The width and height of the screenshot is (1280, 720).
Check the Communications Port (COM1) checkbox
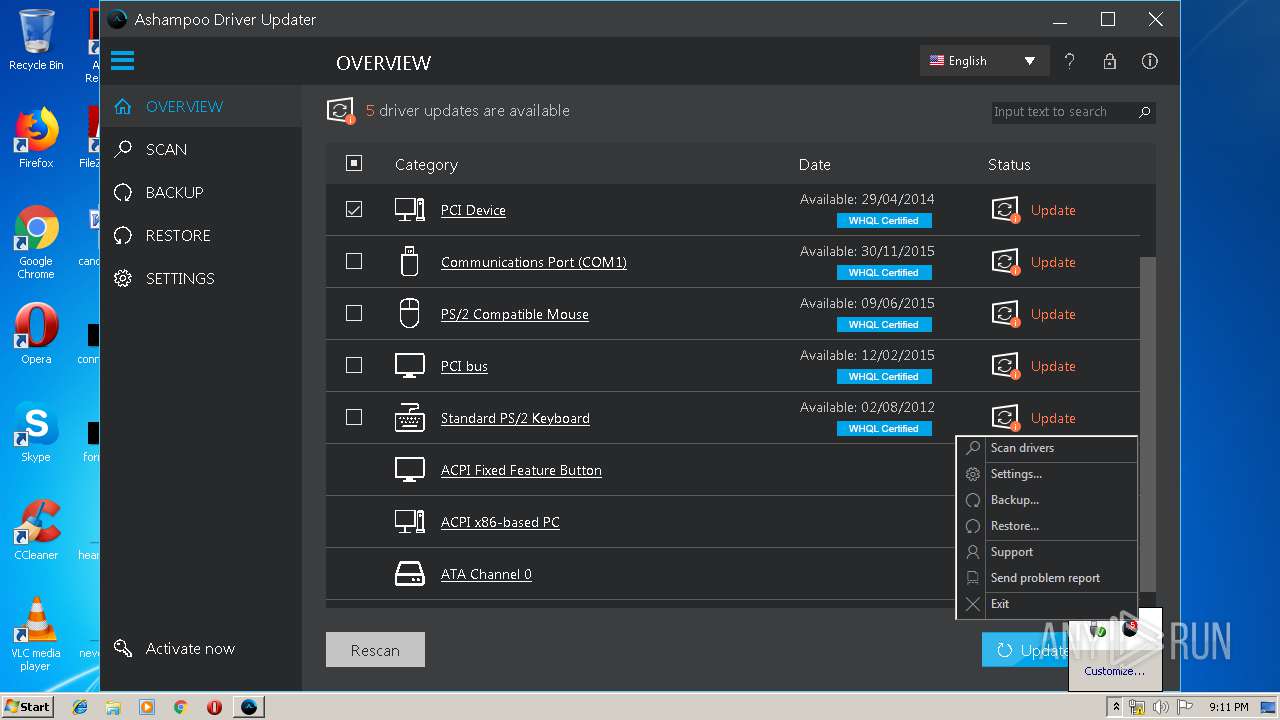354,261
